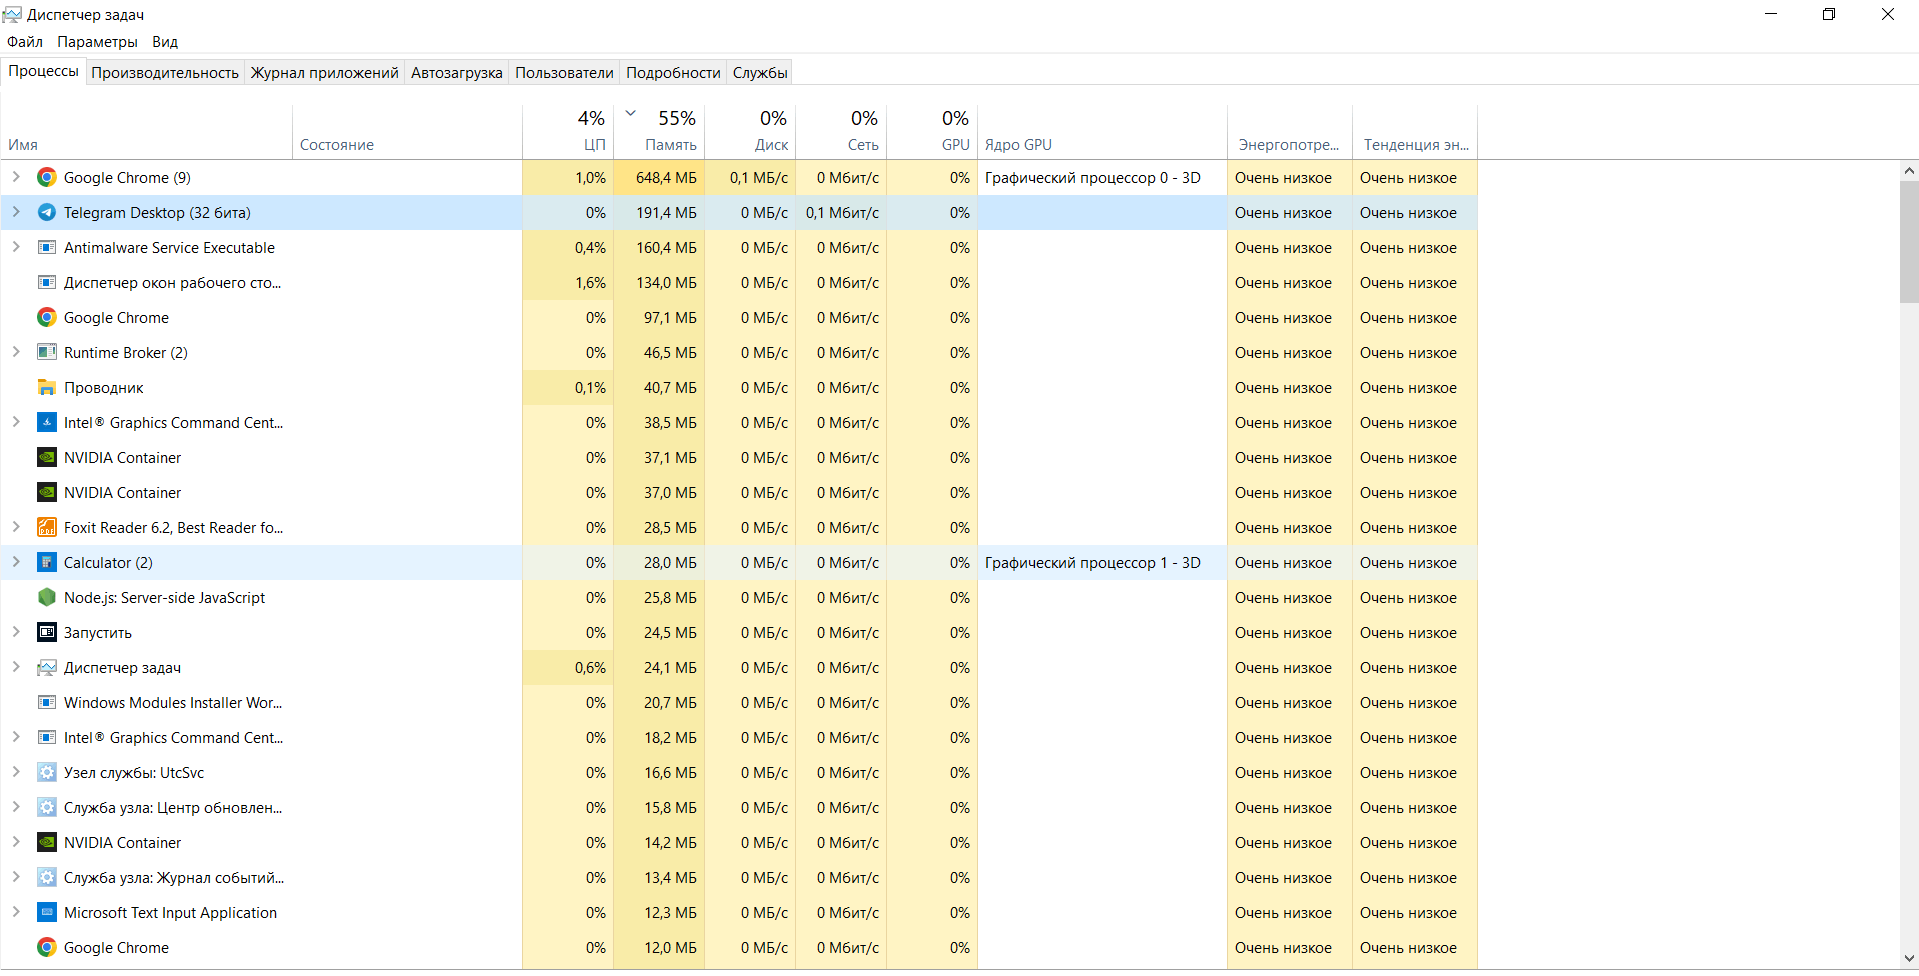Sort by the Память column header
Image resolution: width=1919 pixels, height=976 pixels.
coord(659,132)
